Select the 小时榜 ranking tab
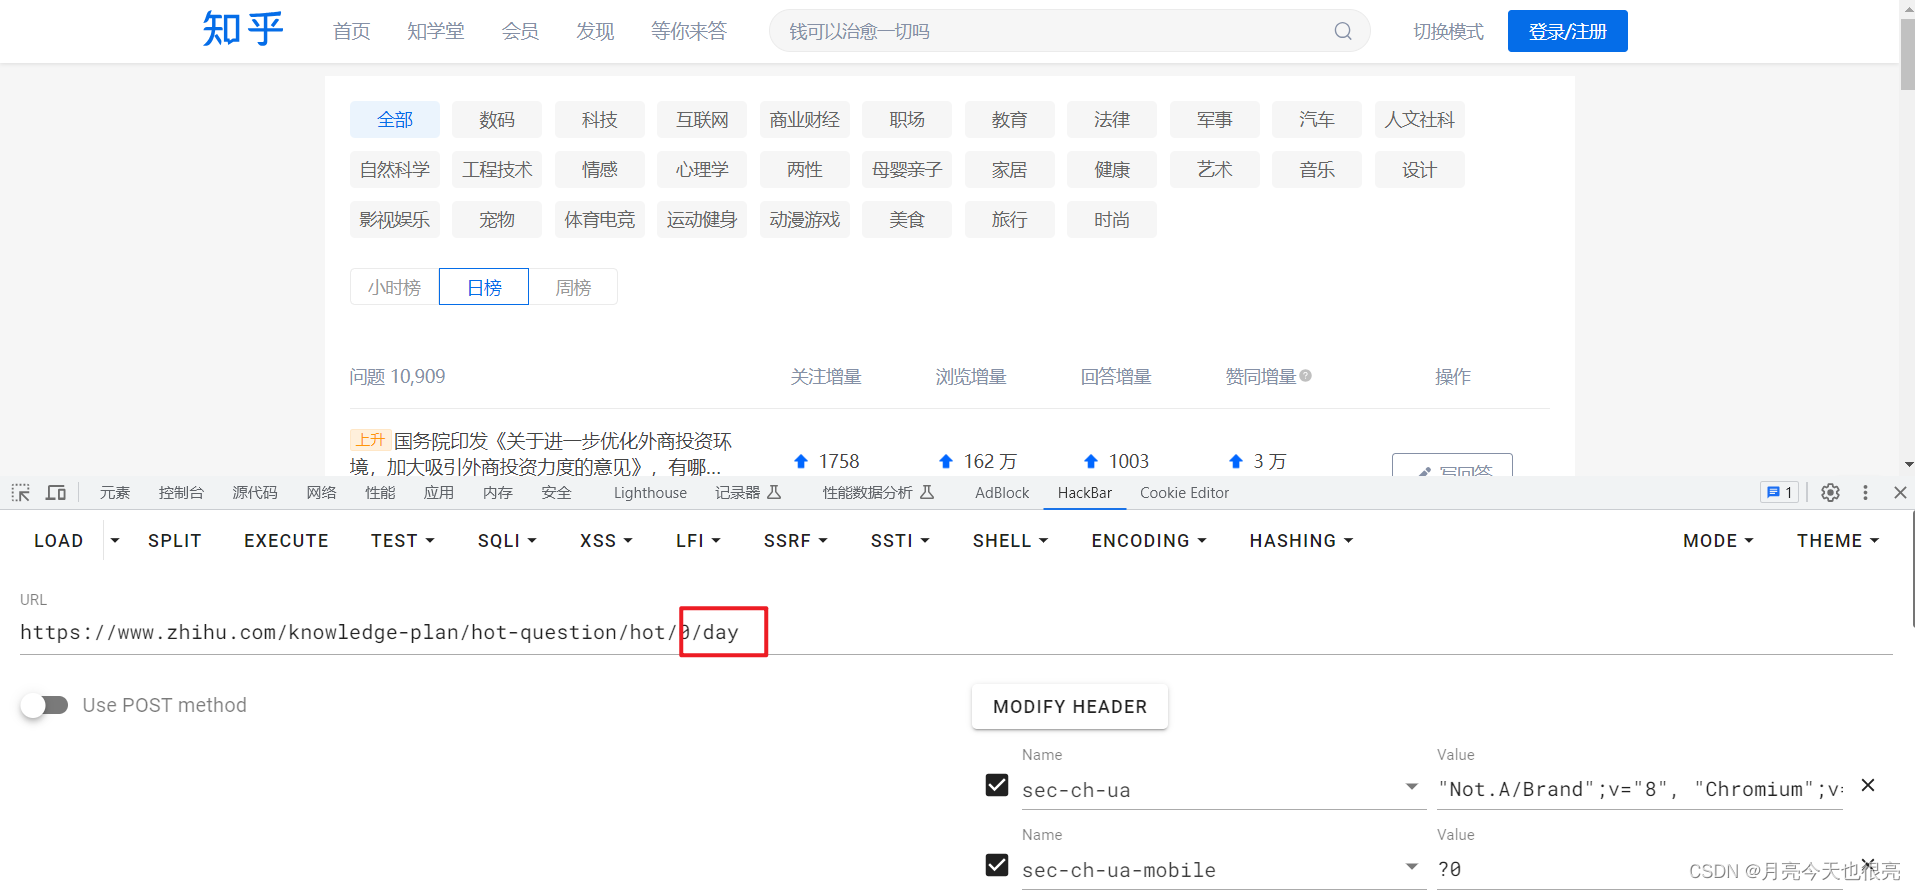1915x890 pixels. coord(394,287)
